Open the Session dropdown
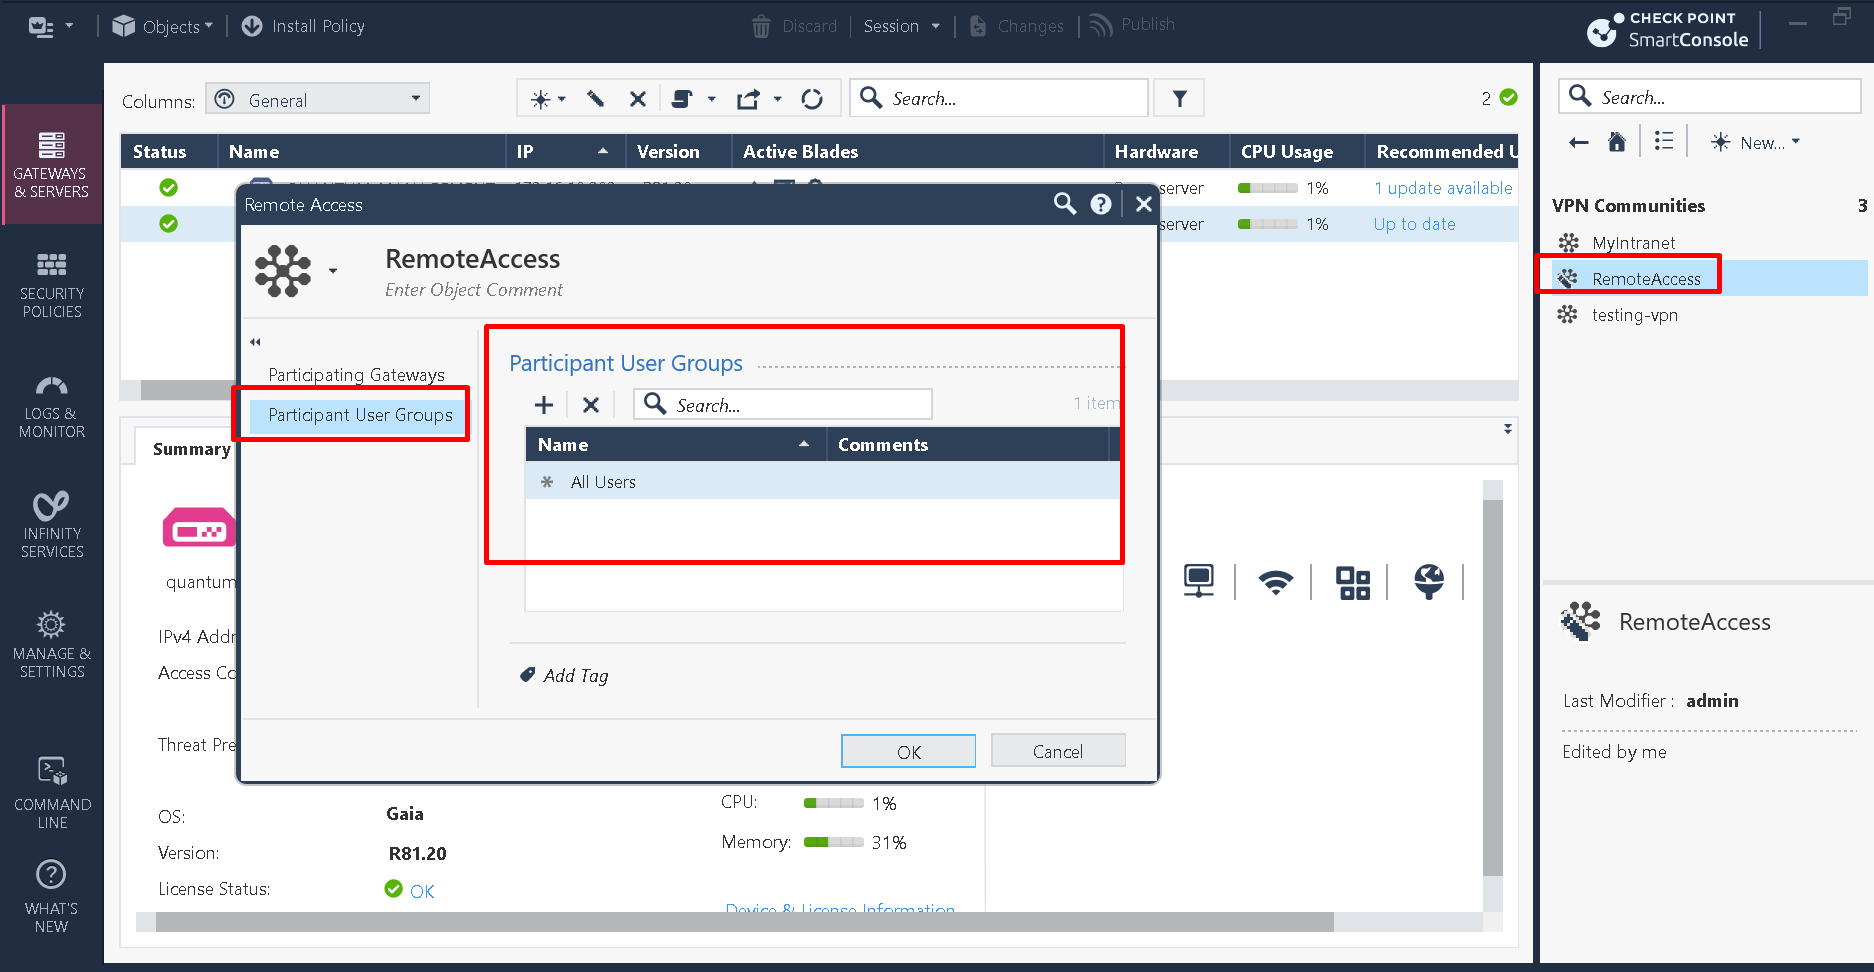Image resolution: width=1874 pixels, height=972 pixels. (901, 25)
